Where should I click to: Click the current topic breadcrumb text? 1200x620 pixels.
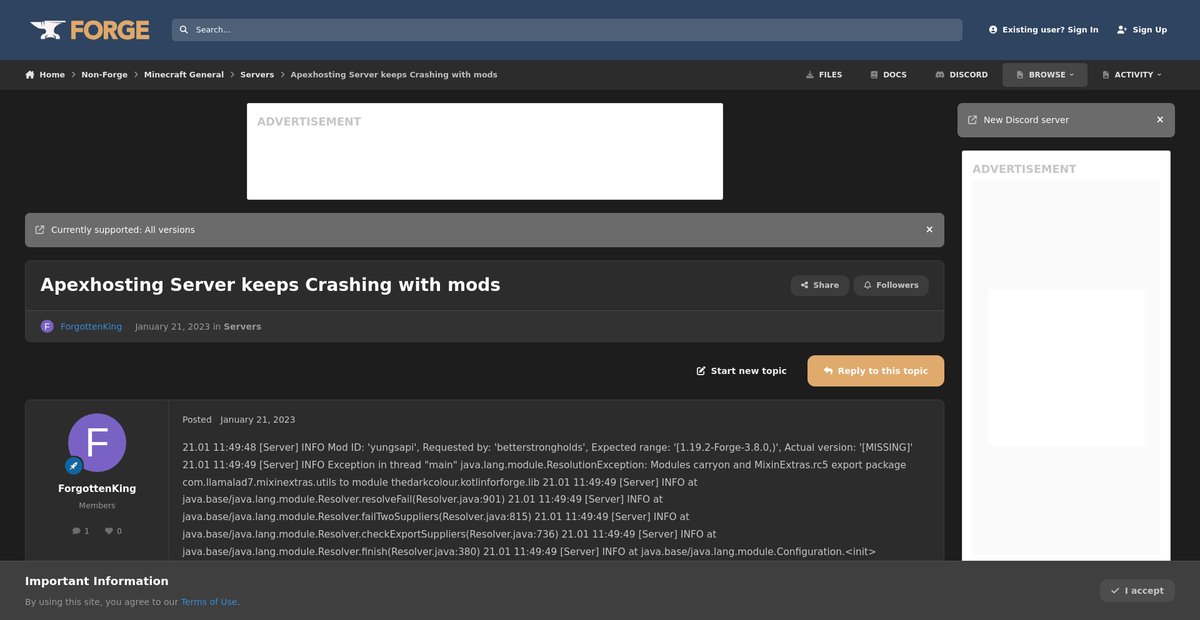pyautogui.click(x=394, y=75)
